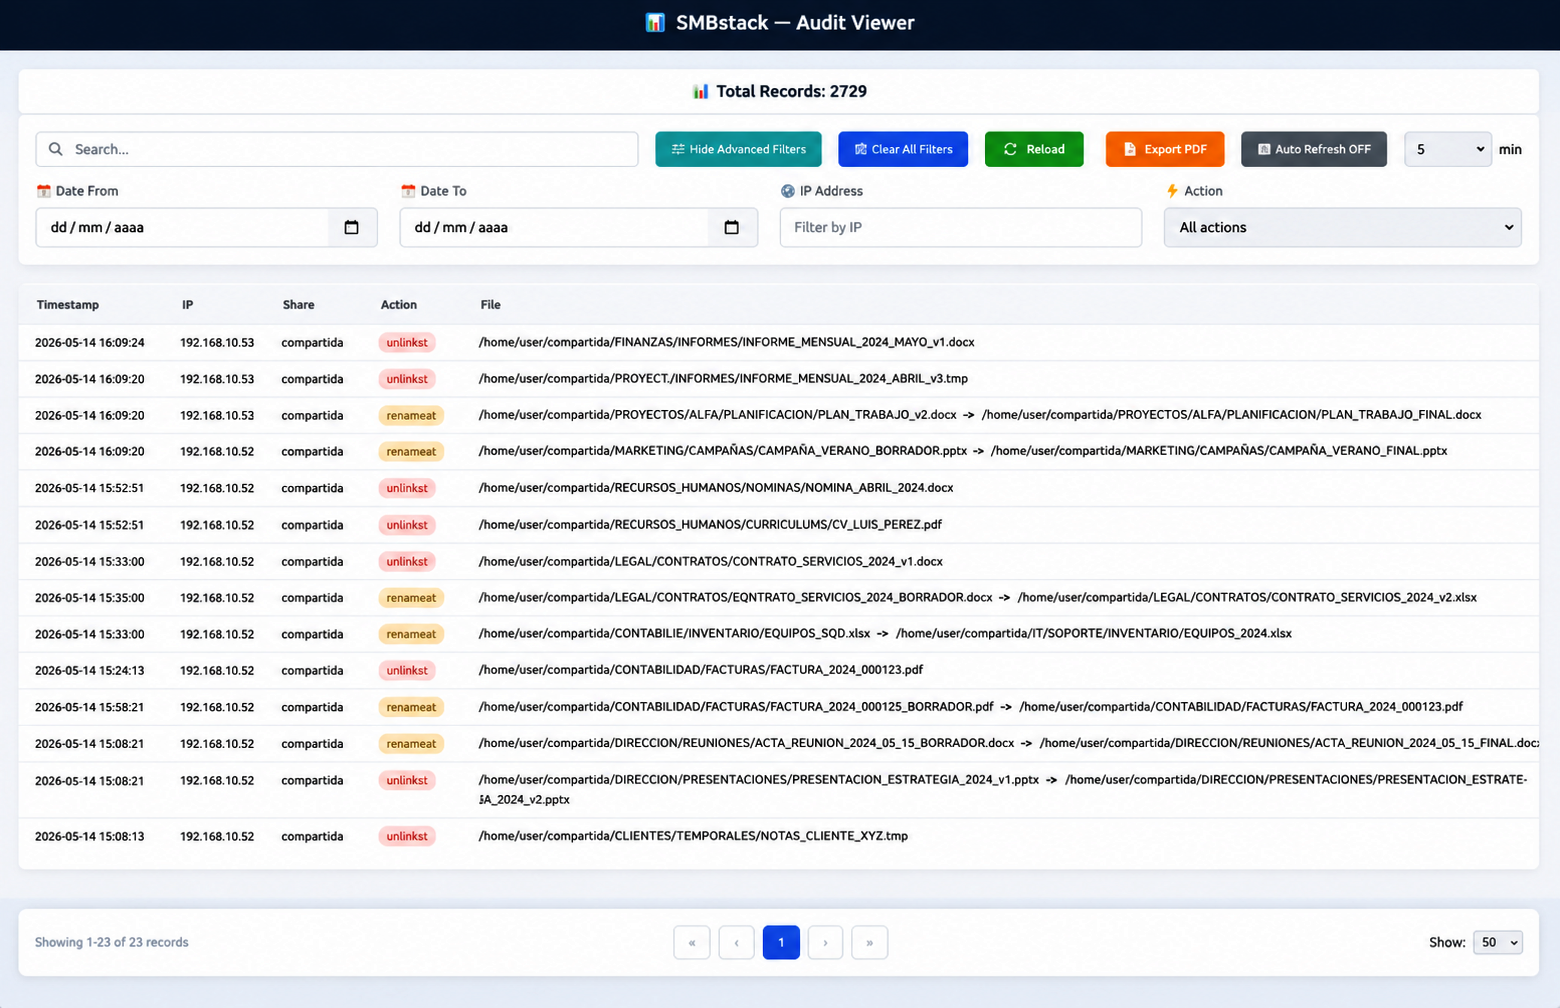
Task: Click unlinkst badge in INFORME_MENSUAL_2024_MAYO_v1.docx row
Action: (x=407, y=342)
